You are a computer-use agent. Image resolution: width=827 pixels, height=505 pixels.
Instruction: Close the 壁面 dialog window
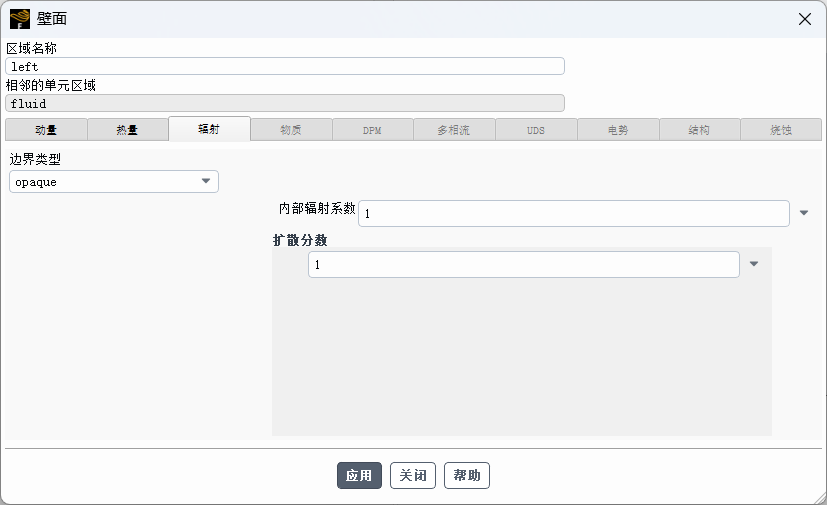804,19
